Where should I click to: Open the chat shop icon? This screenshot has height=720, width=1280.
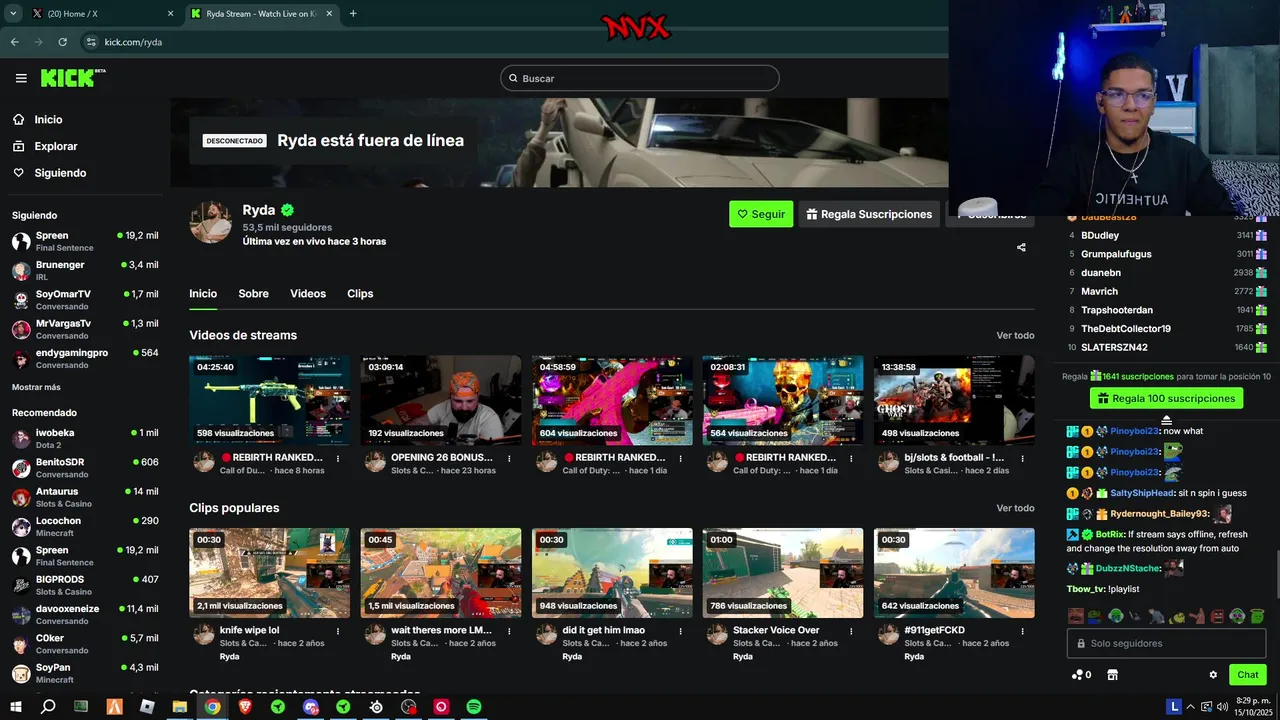coord(1112,675)
